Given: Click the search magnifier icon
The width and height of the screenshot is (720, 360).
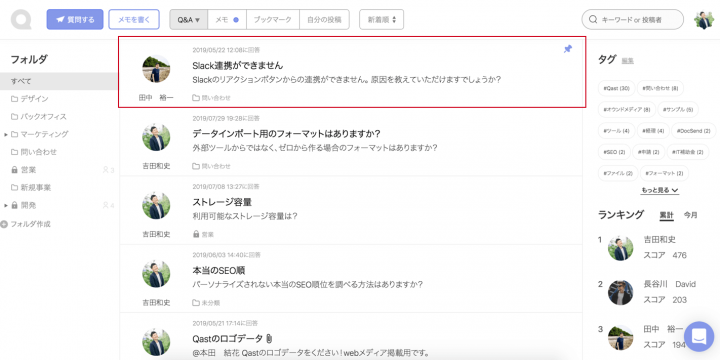Looking at the screenshot, I should coord(593,20).
